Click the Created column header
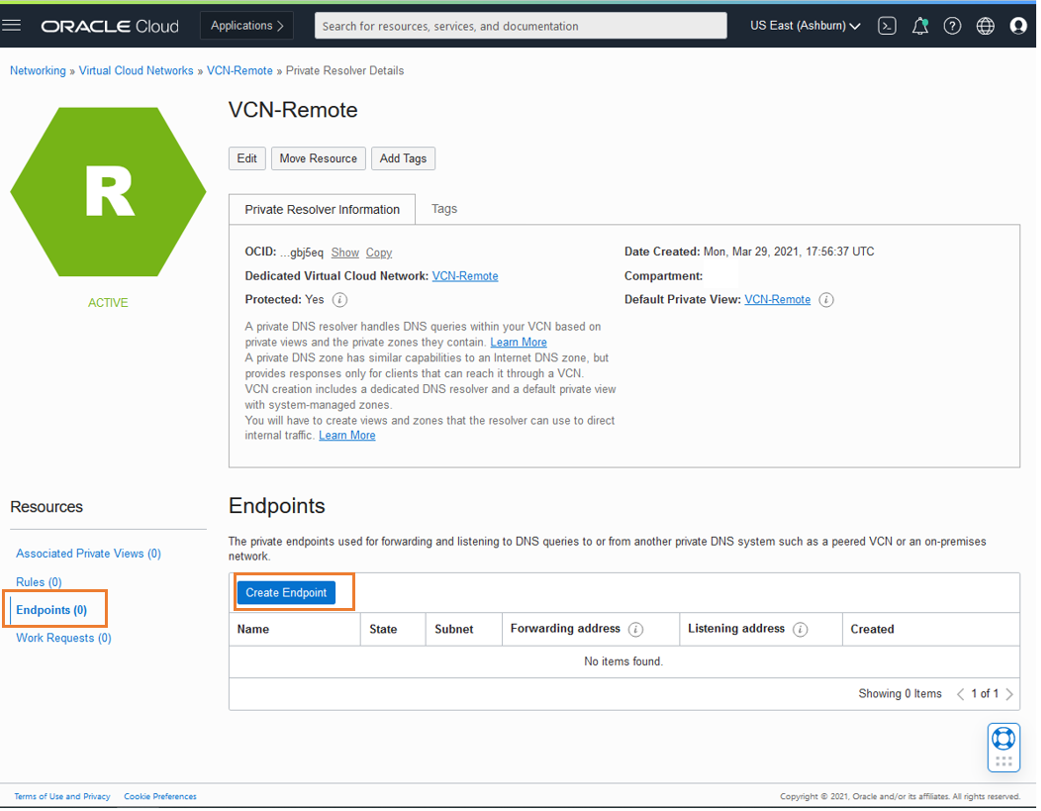Image resolution: width=1041 pixels, height=811 pixels. (x=872, y=629)
